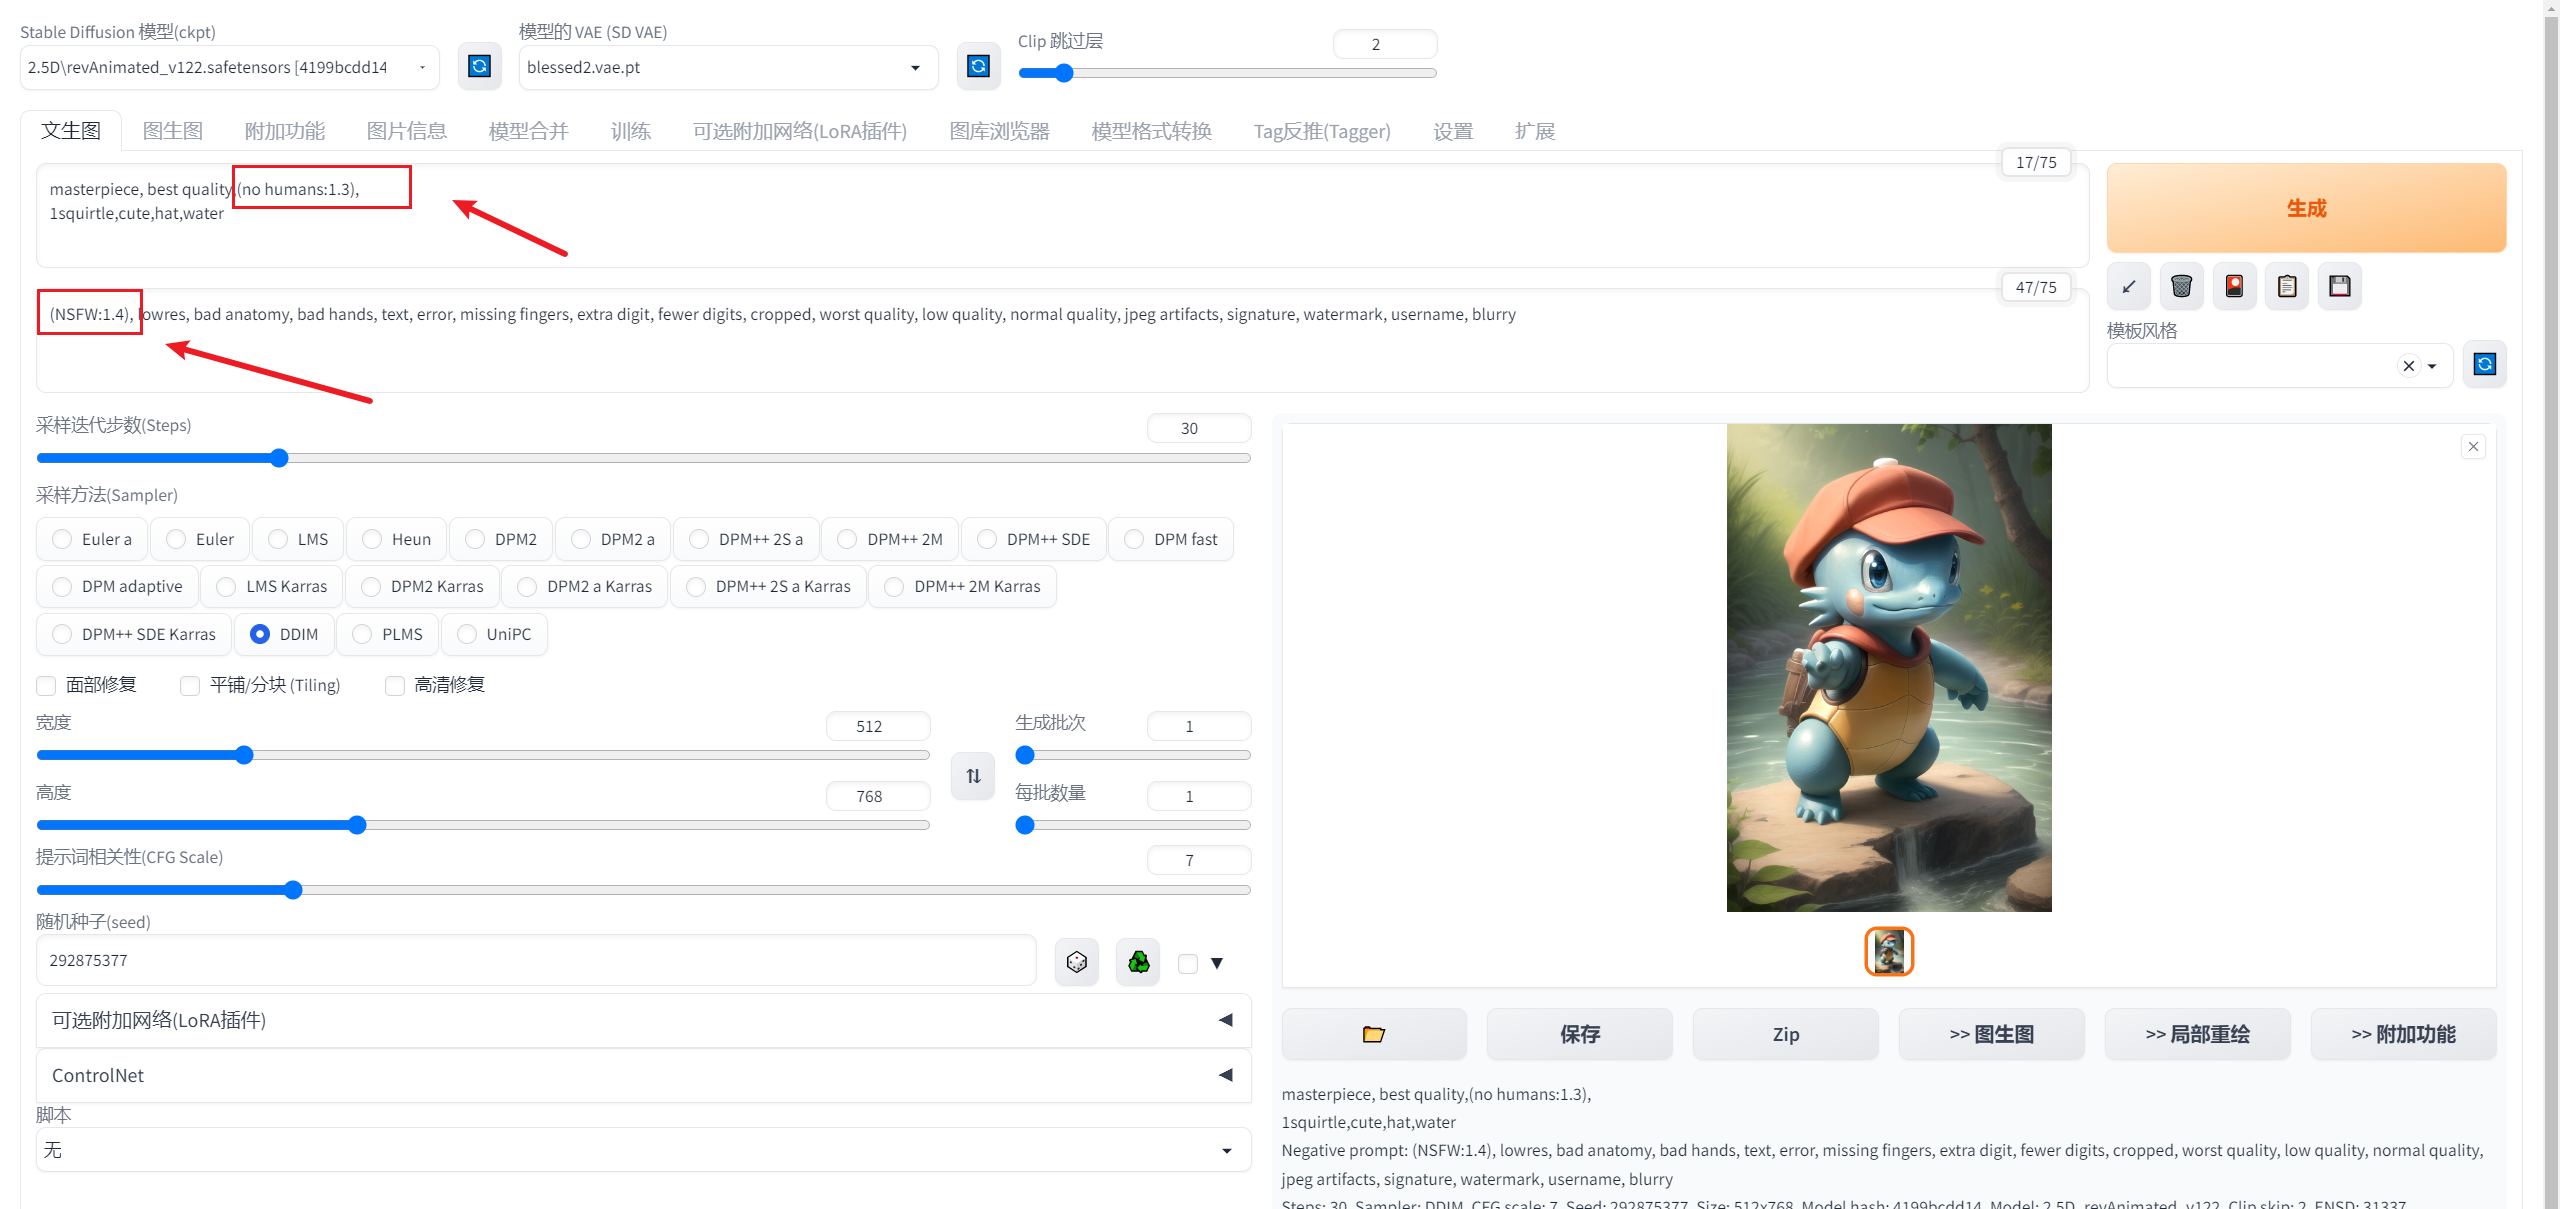Adjust the Clip skip slider handle
This screenshot has height=1209, width=2560.
pos(1064,73)
